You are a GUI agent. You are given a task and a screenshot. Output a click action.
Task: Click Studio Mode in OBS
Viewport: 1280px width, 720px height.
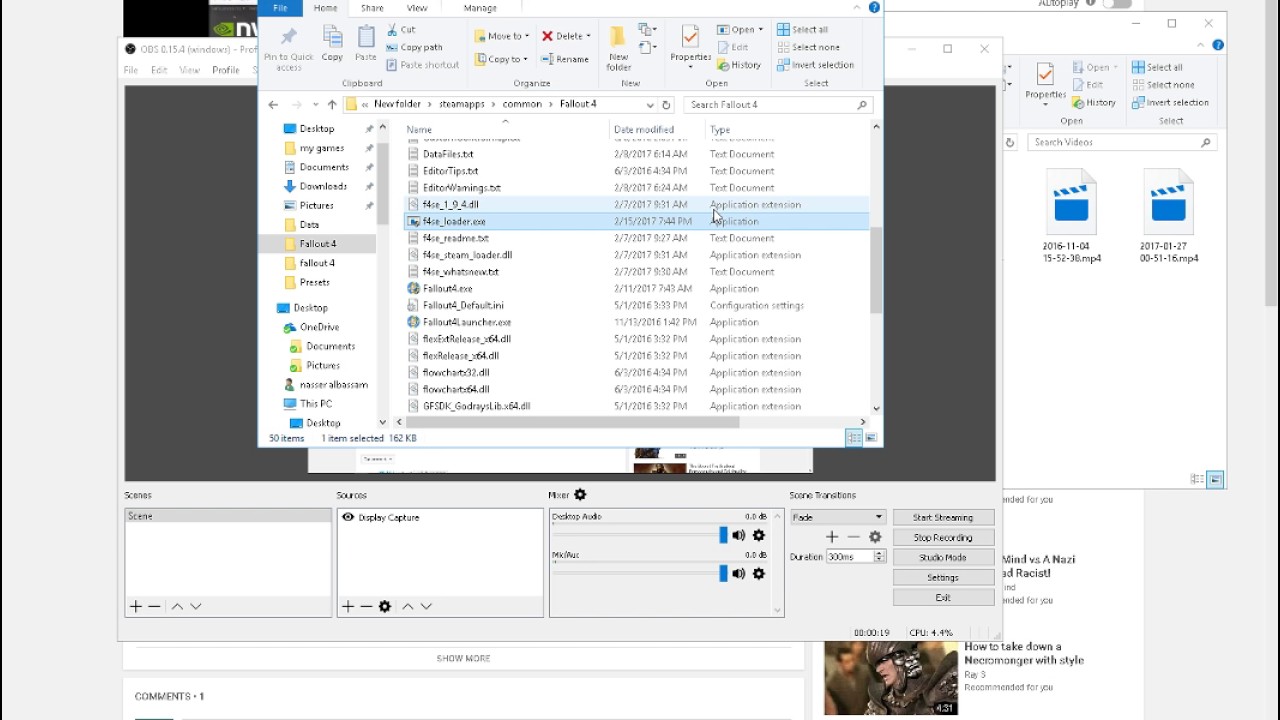(x=943, y=557)
